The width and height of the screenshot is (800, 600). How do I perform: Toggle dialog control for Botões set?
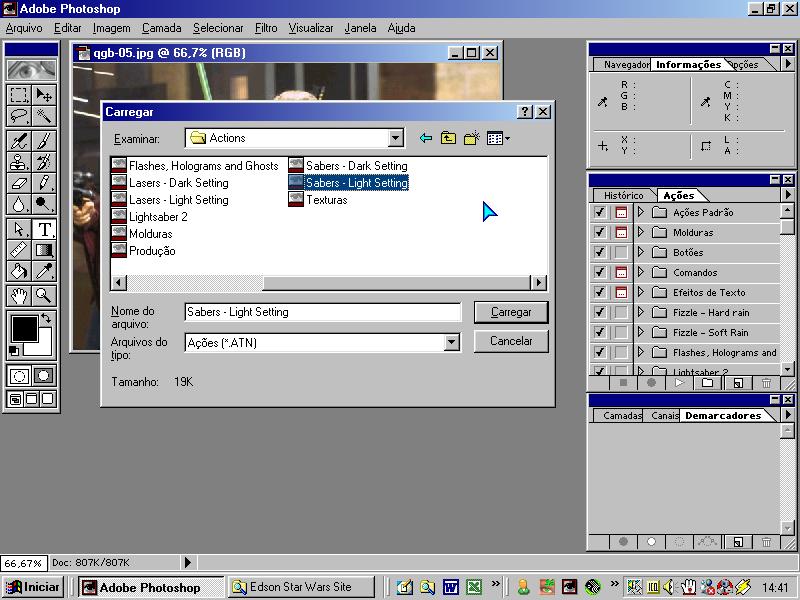tap(621, 252)
